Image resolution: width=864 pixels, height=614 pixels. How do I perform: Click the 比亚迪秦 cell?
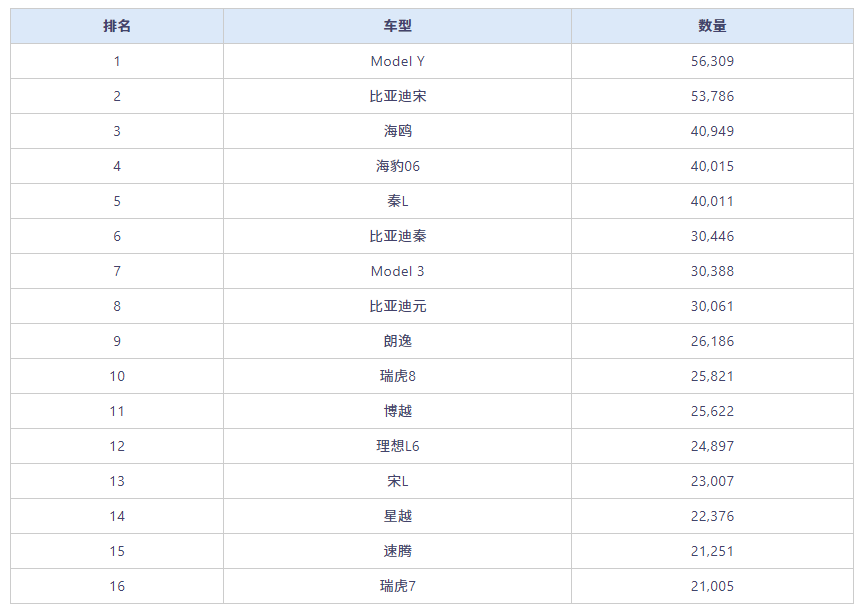point(397,236)
